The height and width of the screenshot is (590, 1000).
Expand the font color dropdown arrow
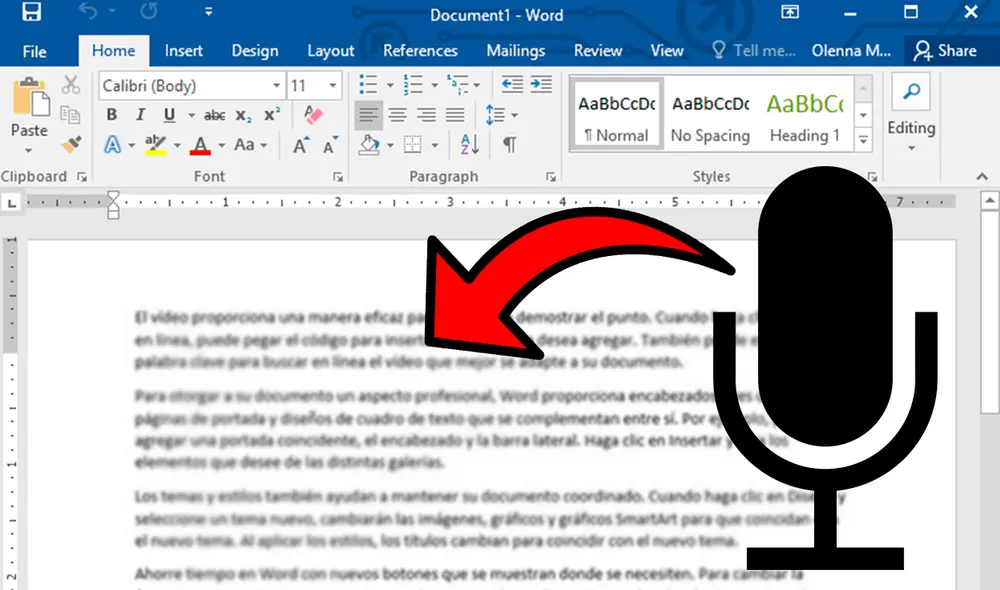click(221, 144)
